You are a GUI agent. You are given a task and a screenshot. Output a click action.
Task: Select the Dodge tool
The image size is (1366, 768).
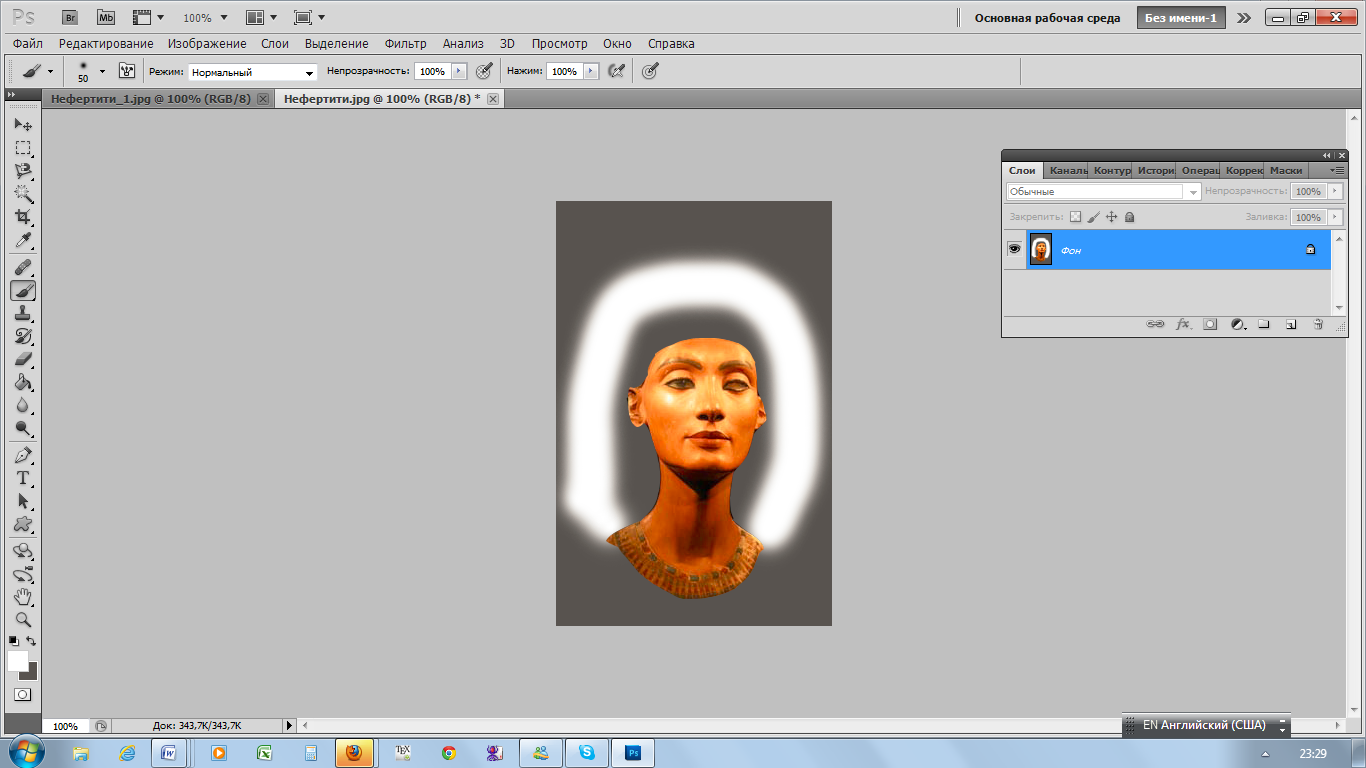click(23, 428)
